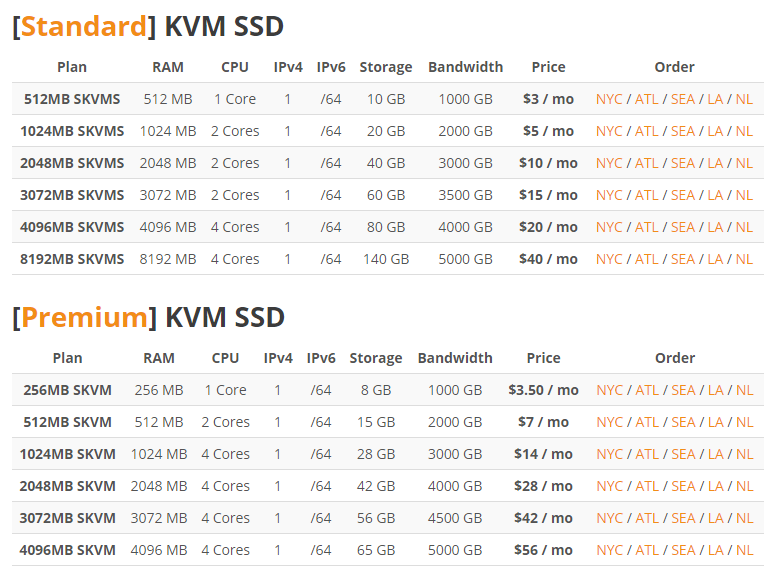Order 2048MB SKVM premium plan in LA
Viewport: 769px width, 571px height.
pyautogui.click(x=716, y=486)
